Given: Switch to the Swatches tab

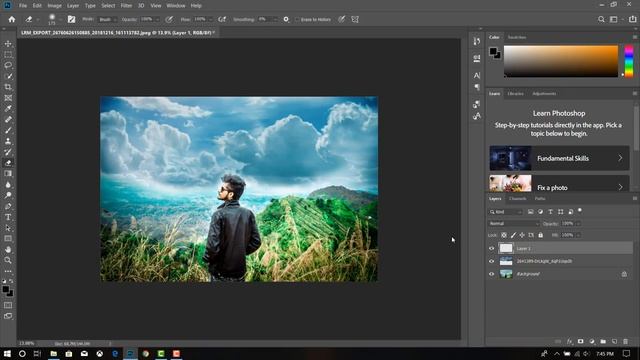Looking at the screenshot, I should [517, 37].
